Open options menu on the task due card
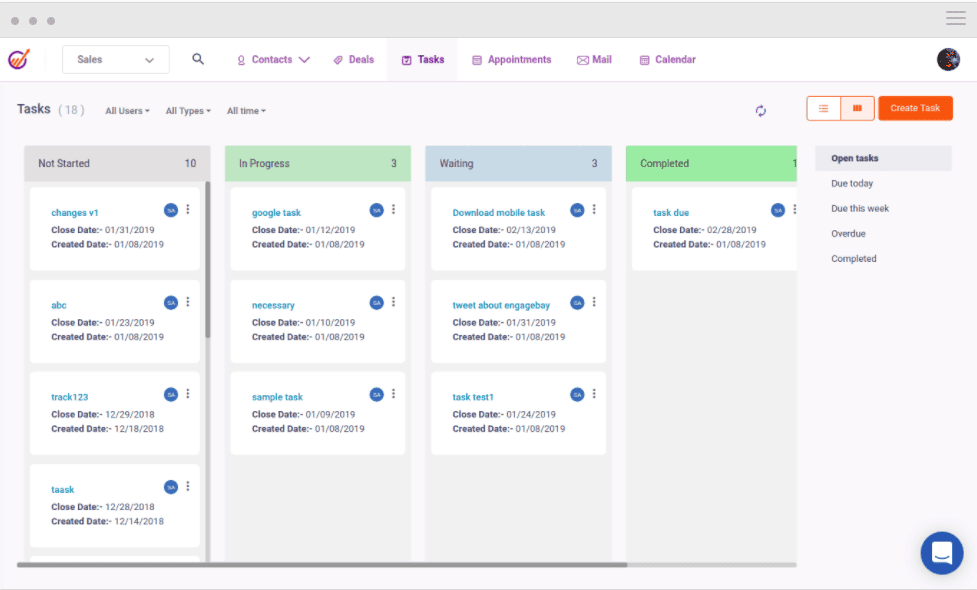 (x=796, y=209)
